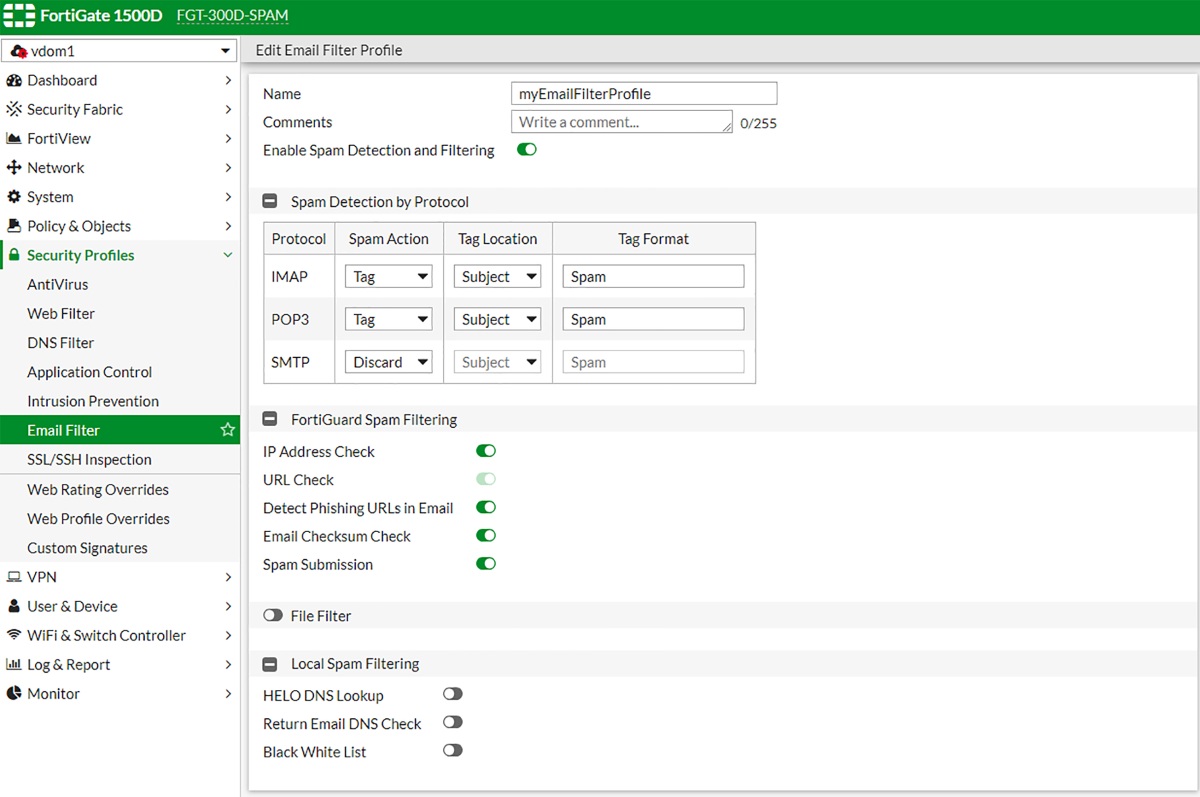Image resolution: width=1200 pixels, height=797 pixels.
Task: Open IMAP Spam Action dropdown
Action: point(389,277)
